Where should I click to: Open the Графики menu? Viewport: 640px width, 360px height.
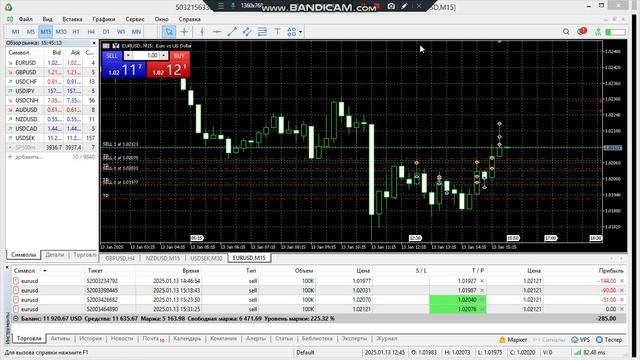tap(104, 19)
